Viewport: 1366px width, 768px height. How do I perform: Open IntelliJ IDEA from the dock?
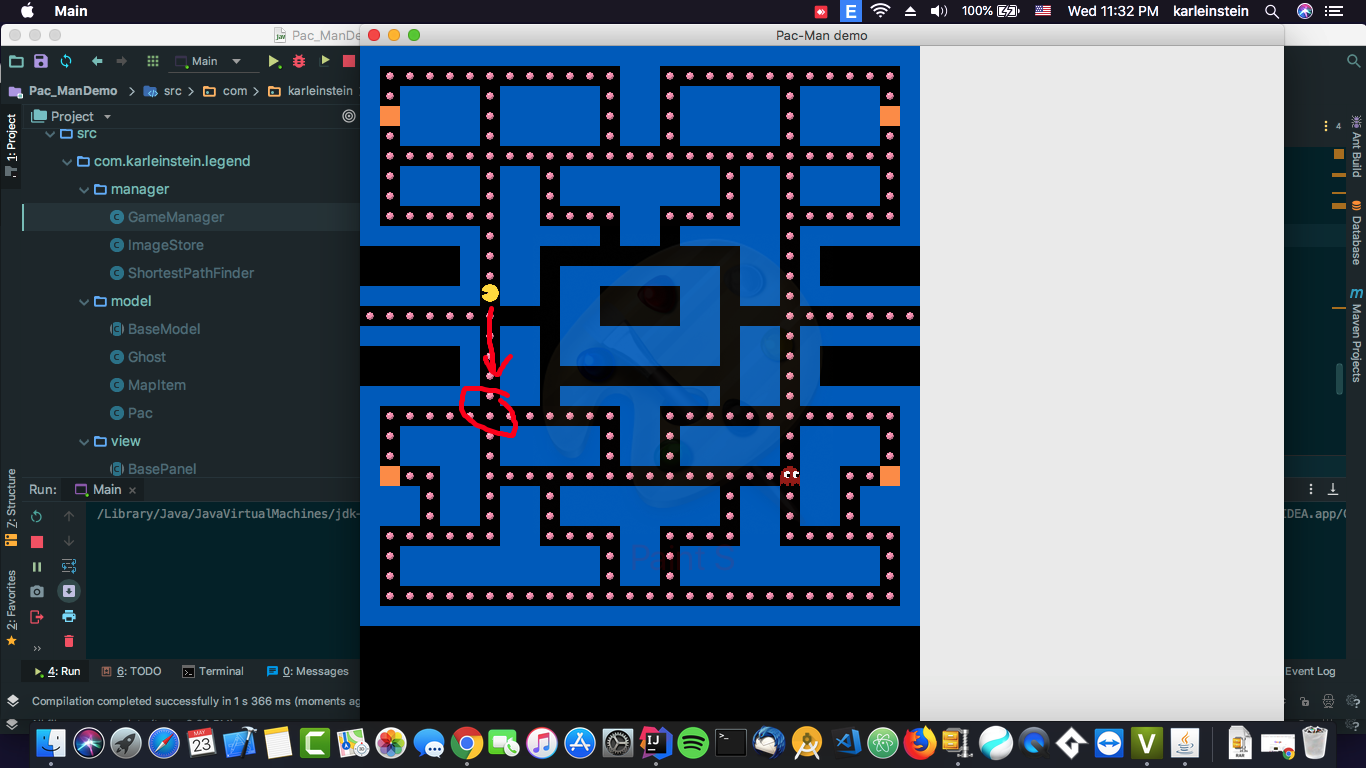point(654,743)
